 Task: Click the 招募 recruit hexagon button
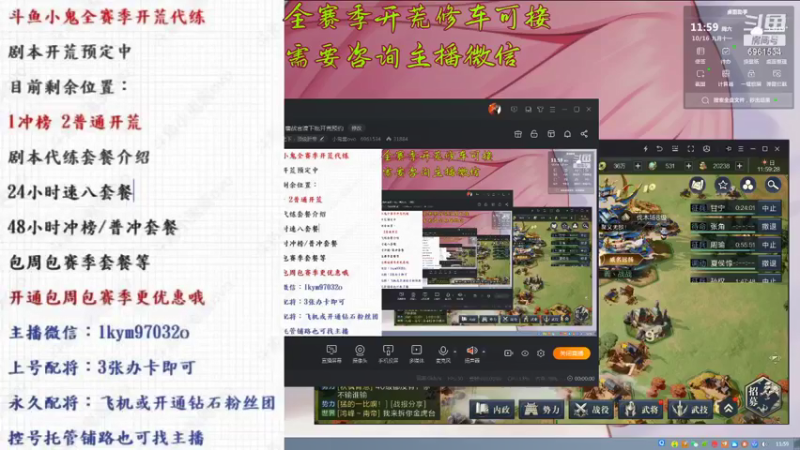762,396
